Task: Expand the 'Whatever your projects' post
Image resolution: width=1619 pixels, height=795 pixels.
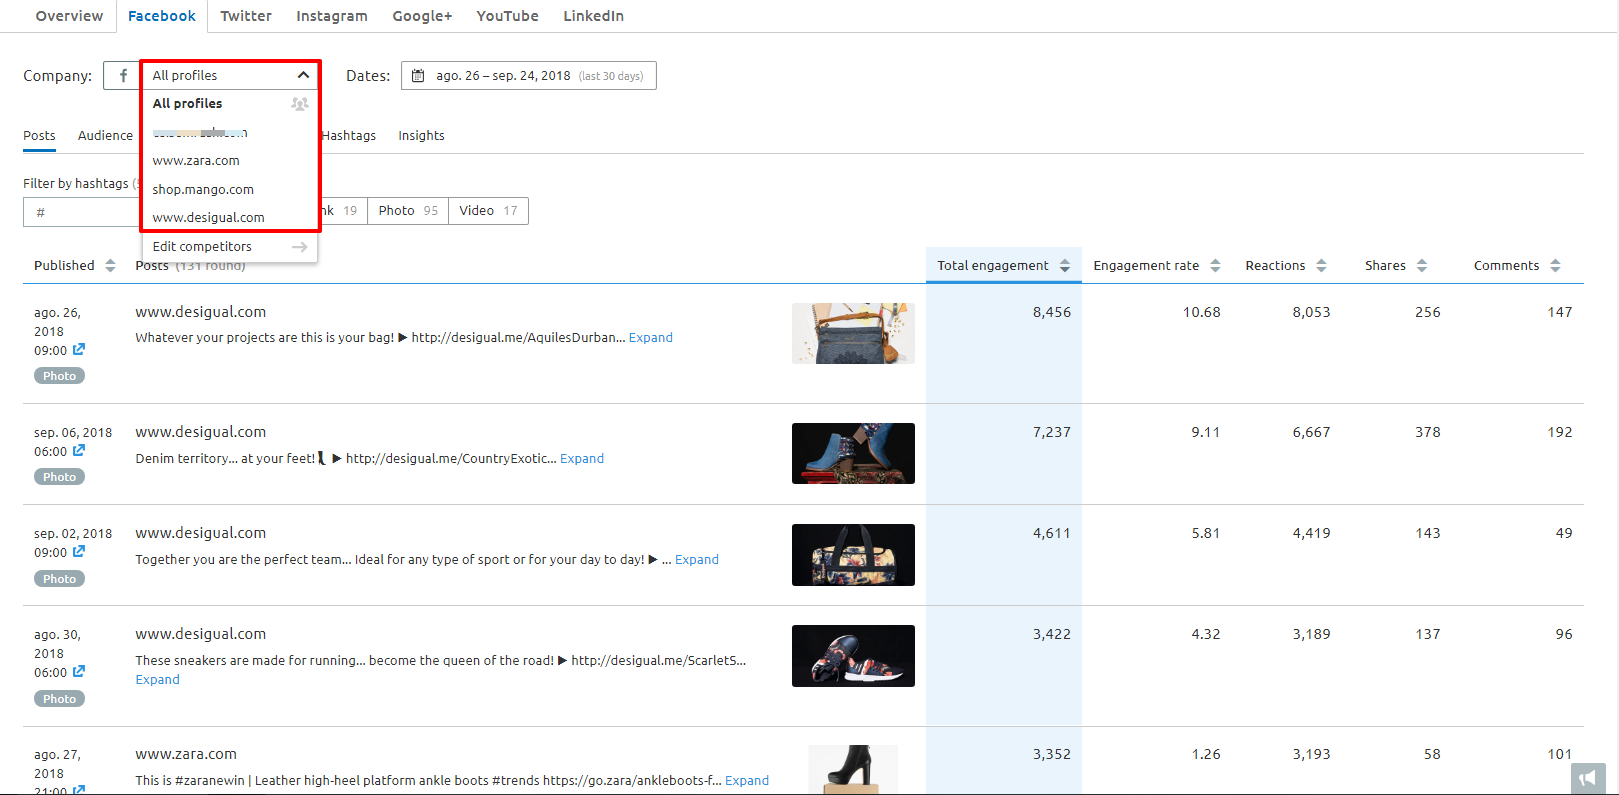Action: pos(650,338)
